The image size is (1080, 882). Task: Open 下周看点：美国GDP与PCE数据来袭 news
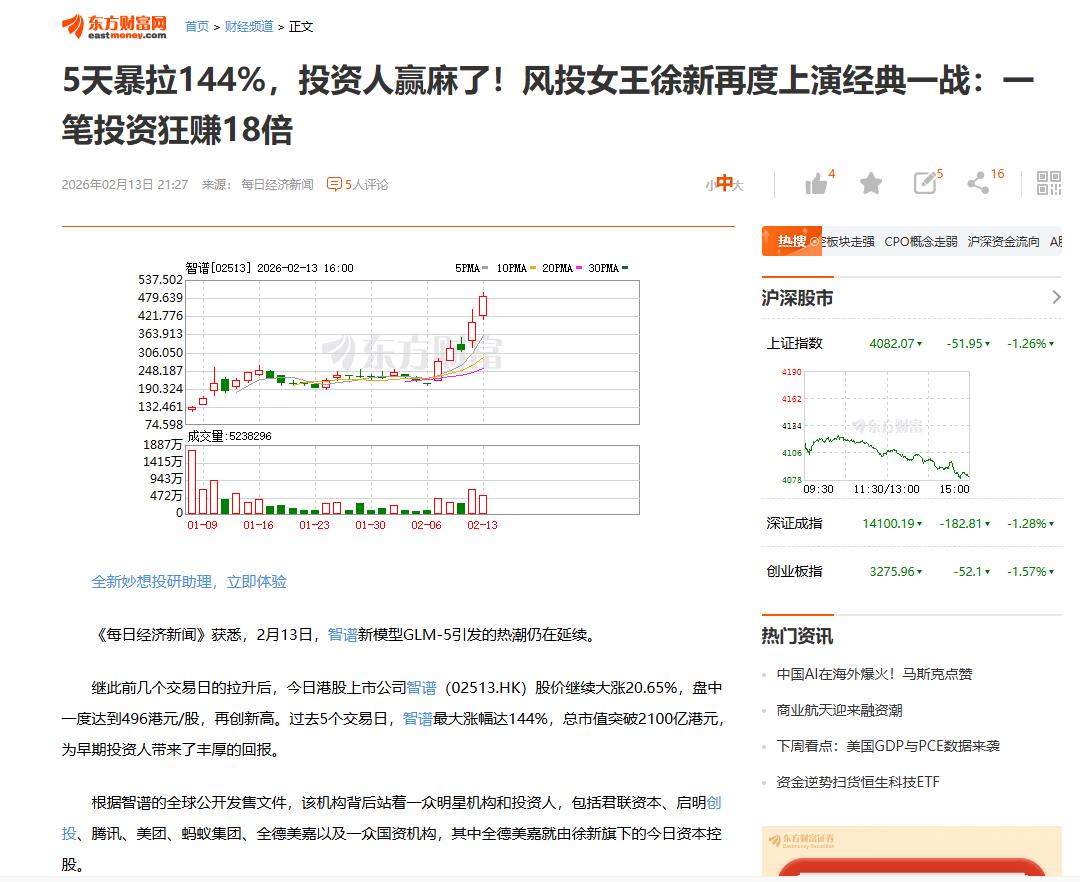point(888,746)
